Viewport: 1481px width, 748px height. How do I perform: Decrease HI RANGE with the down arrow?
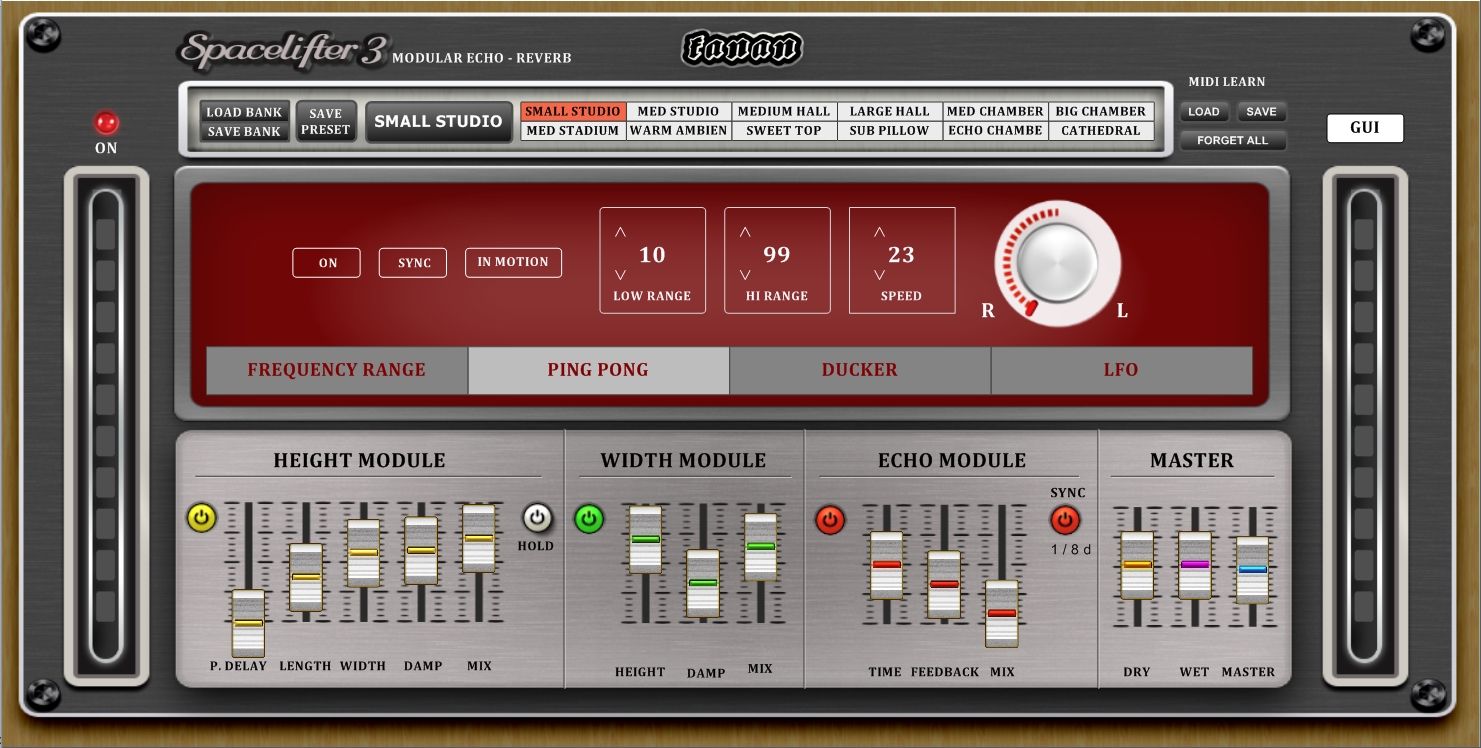(x=745, y=275)
